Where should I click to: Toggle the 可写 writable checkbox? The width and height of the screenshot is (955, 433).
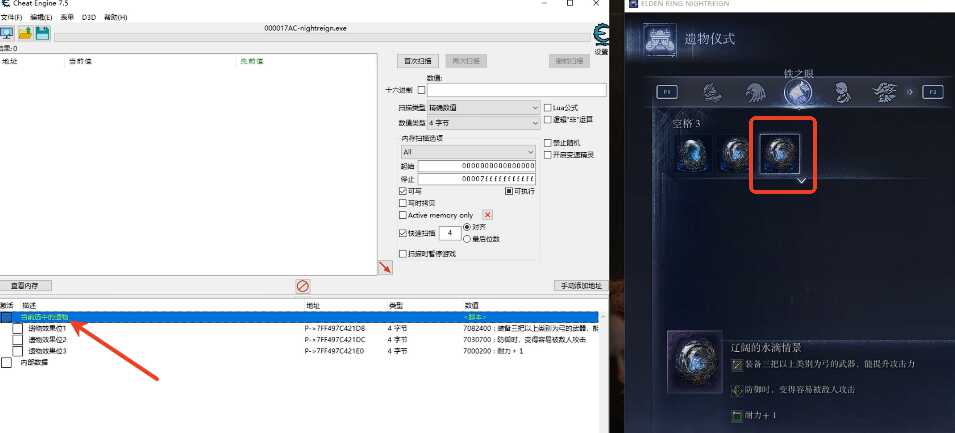tap(403, 191)
